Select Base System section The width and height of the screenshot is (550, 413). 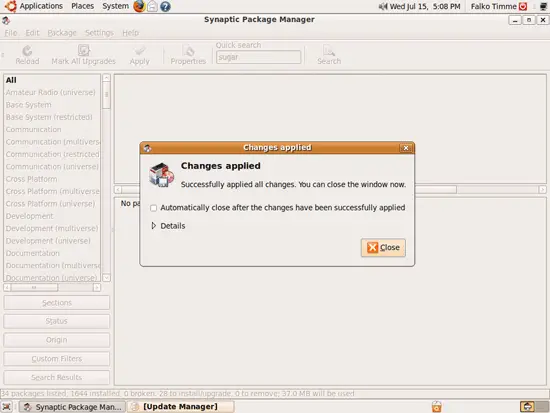(x=52, y=105)
